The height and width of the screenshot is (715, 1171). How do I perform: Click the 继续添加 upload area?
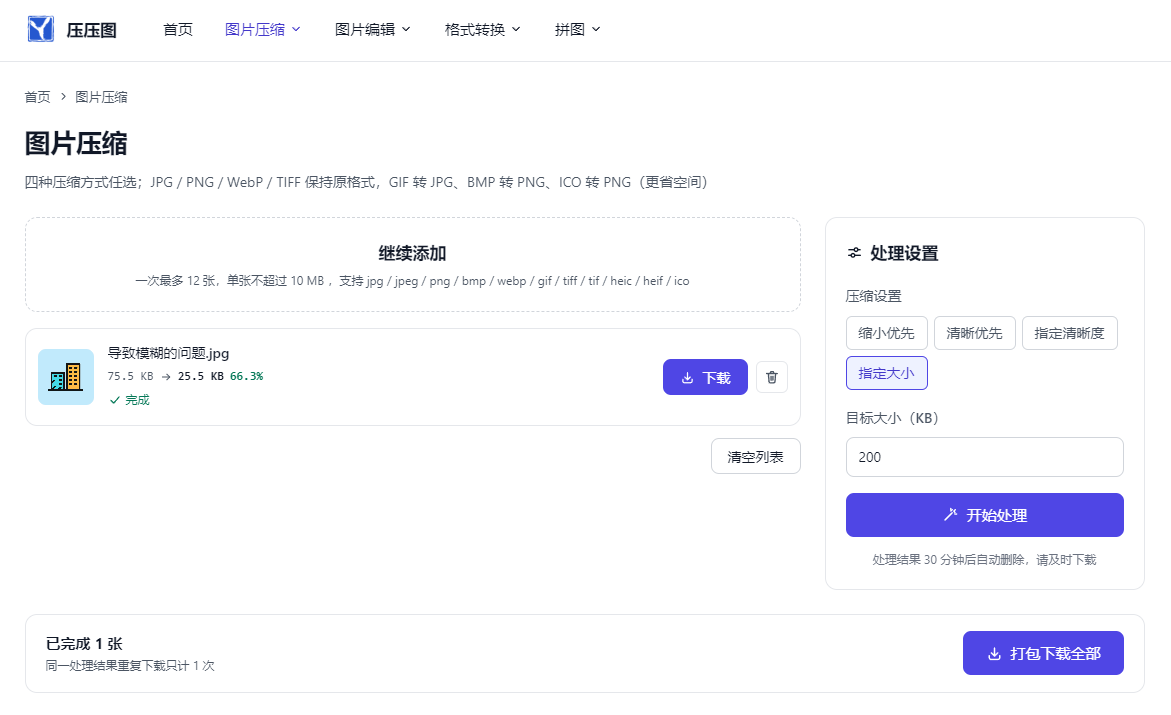point(413,264)
